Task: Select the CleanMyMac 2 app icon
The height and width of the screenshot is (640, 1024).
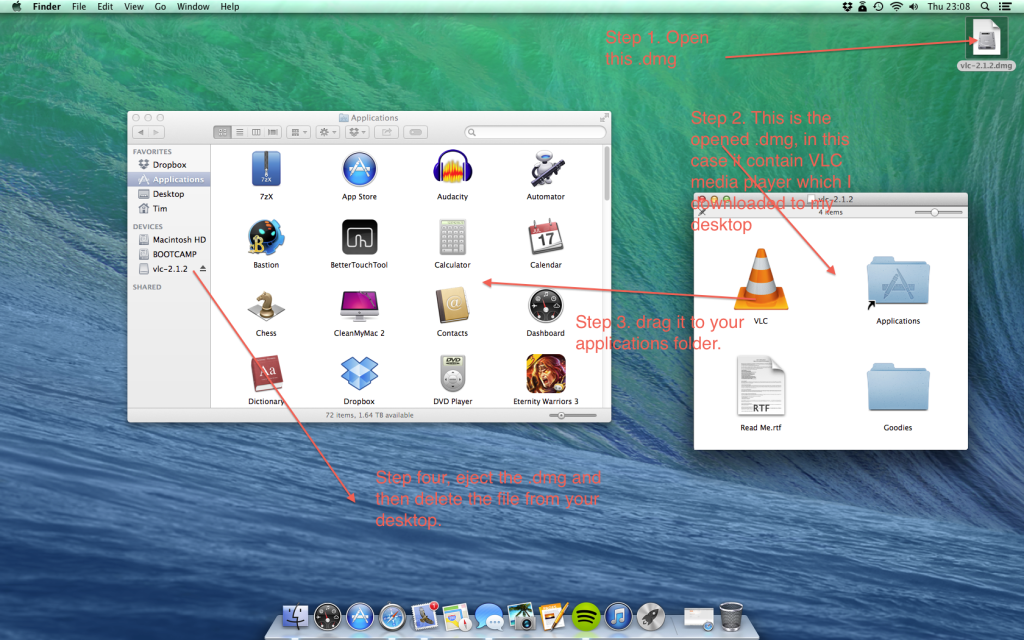Action: (x=359, y=306)
